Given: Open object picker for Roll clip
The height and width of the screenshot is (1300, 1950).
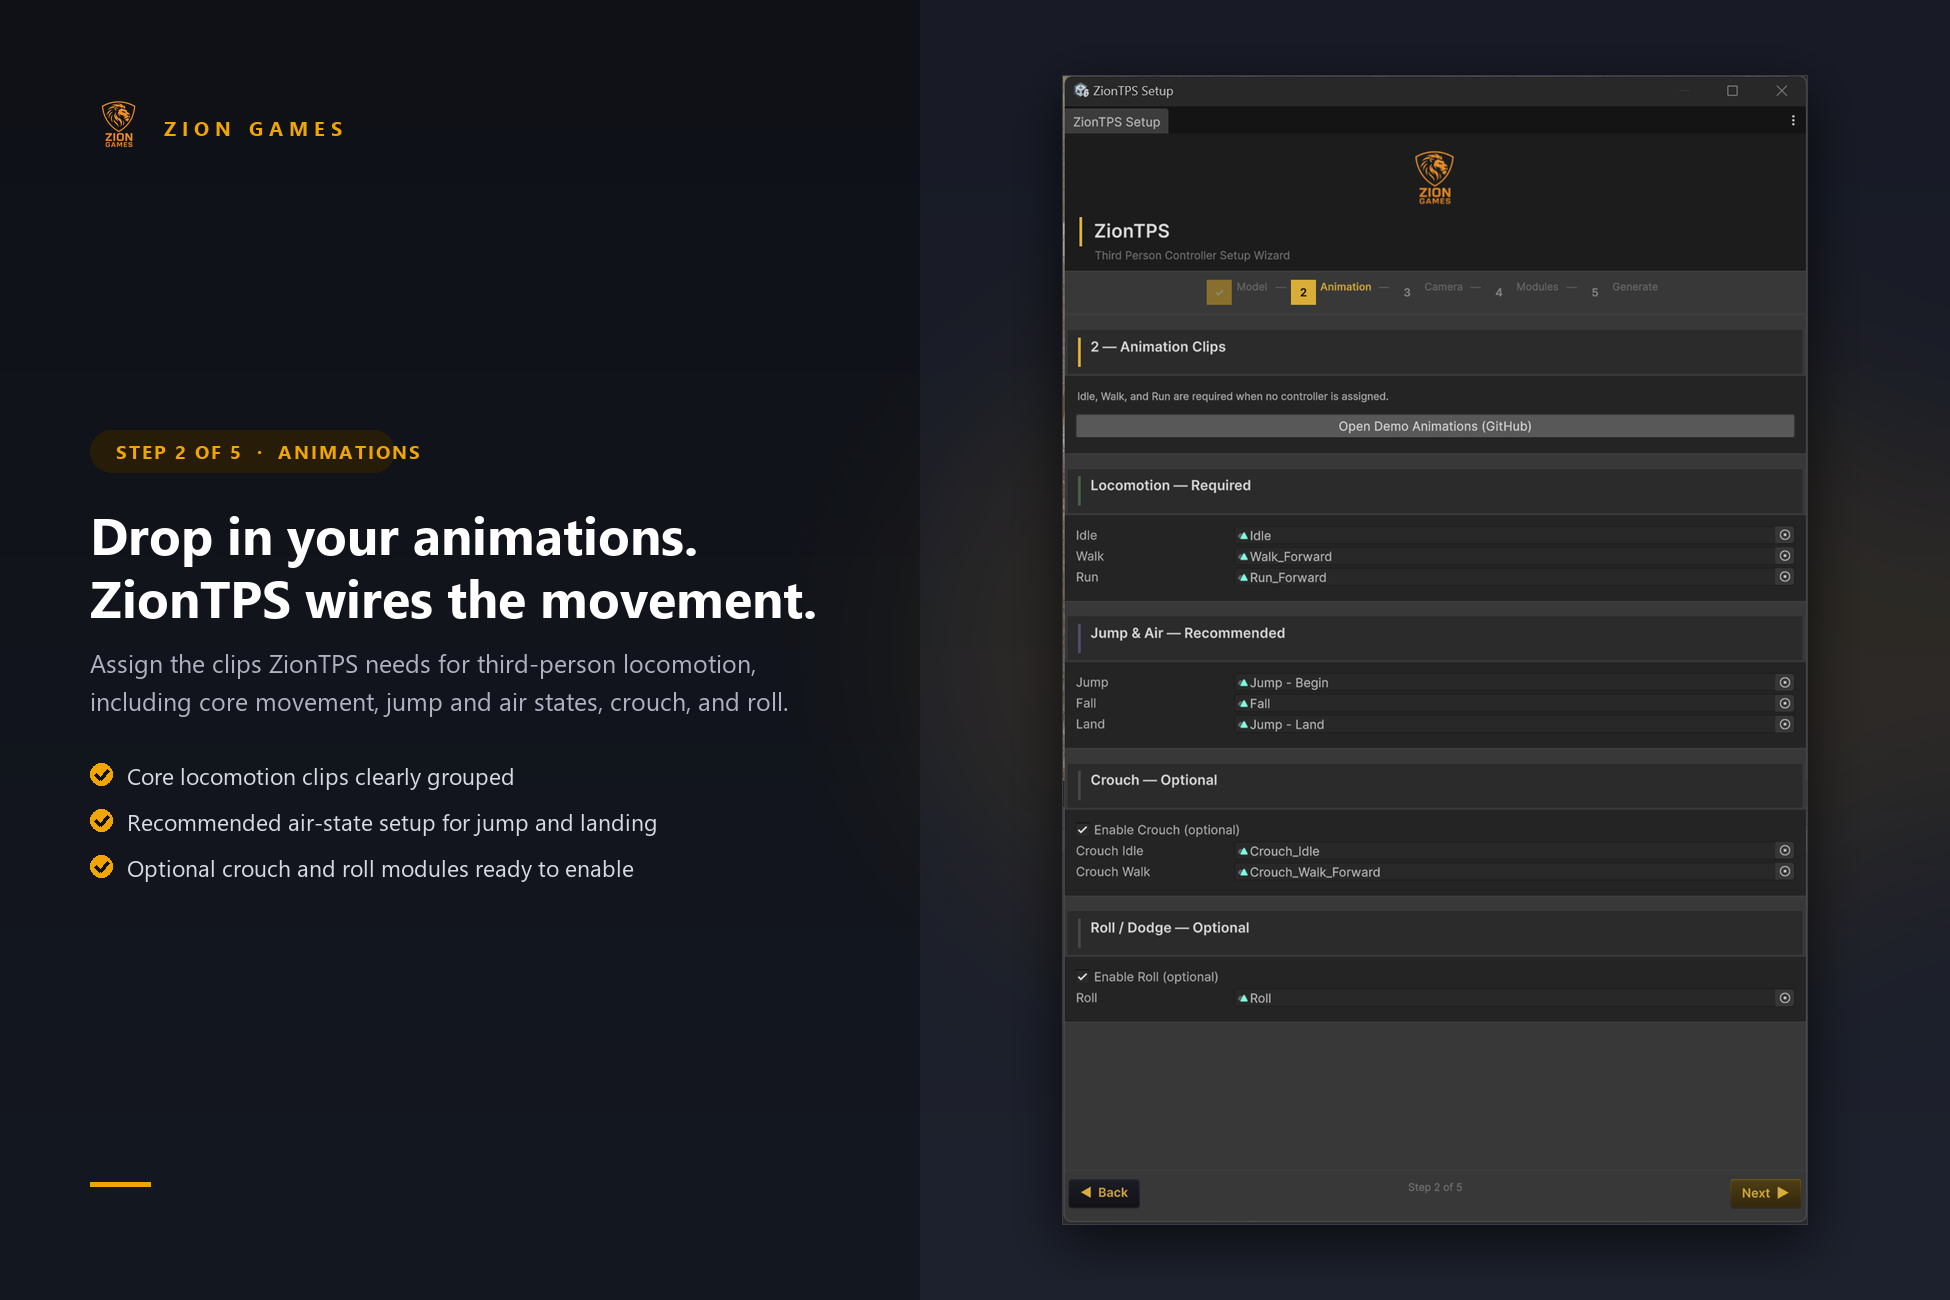Looking at the screenshot, I should (1784, 998).
